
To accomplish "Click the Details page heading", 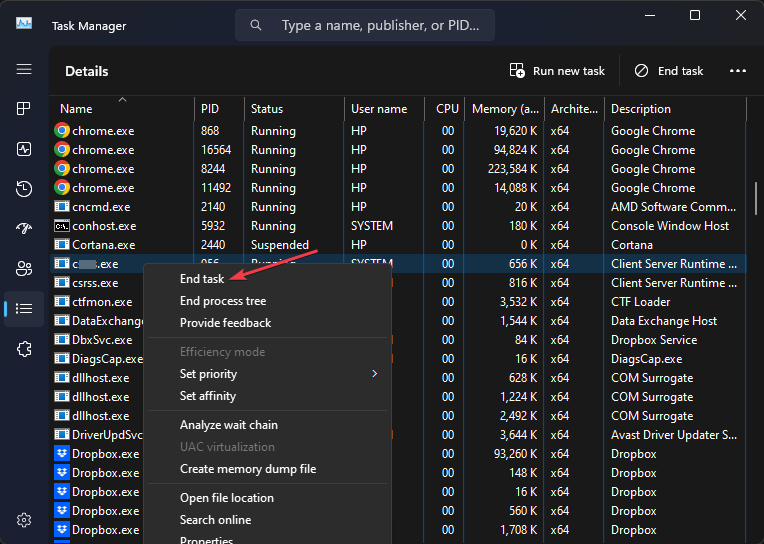I will [87, 71].
